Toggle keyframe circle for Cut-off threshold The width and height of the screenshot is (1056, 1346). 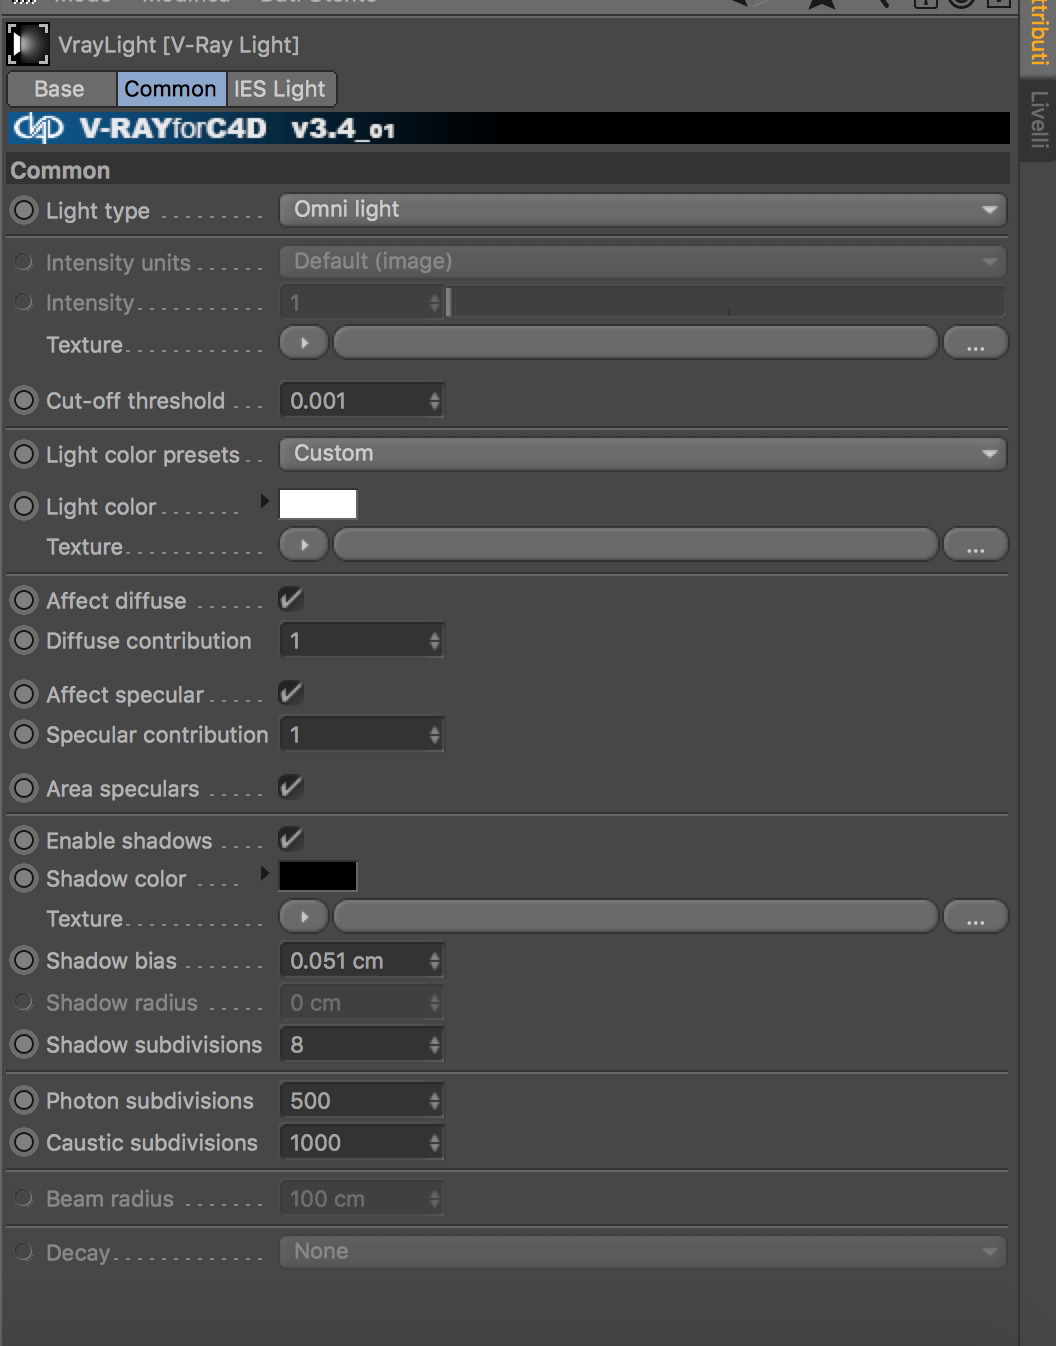click(24, 400)
